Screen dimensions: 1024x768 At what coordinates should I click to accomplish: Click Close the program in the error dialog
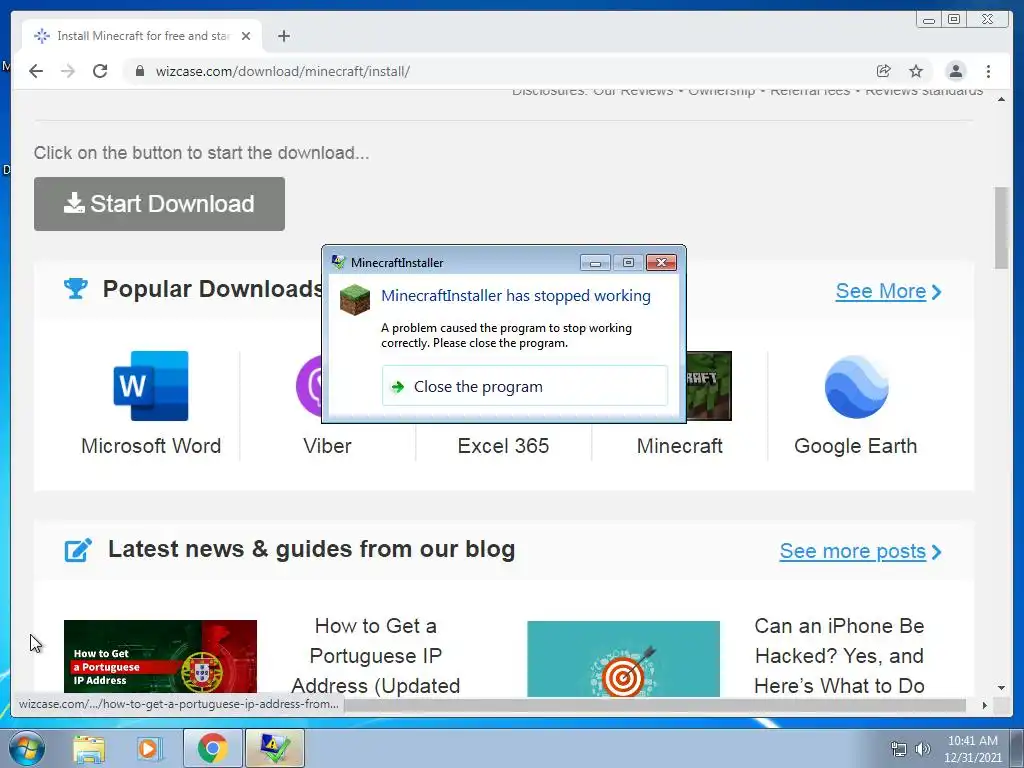[524, 386]
